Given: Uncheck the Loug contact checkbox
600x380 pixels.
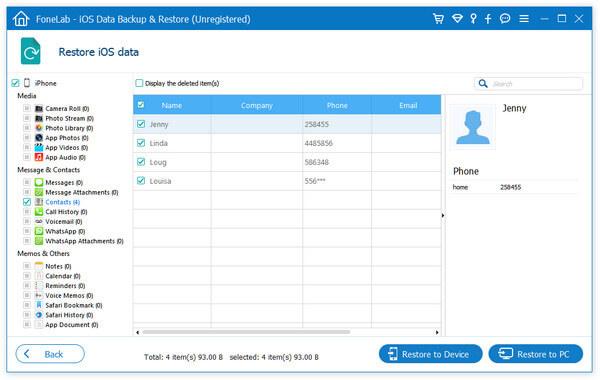Looking at the screenshot, I should coord(141,161).
